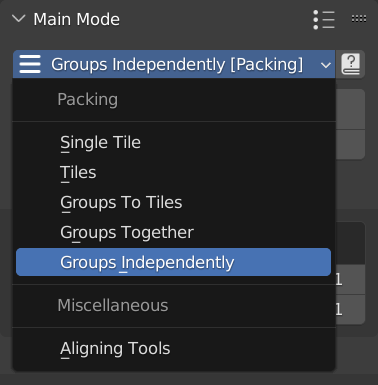
Task: Click the Groups Independently [Packing] selector text
Action: pos(177,64)
